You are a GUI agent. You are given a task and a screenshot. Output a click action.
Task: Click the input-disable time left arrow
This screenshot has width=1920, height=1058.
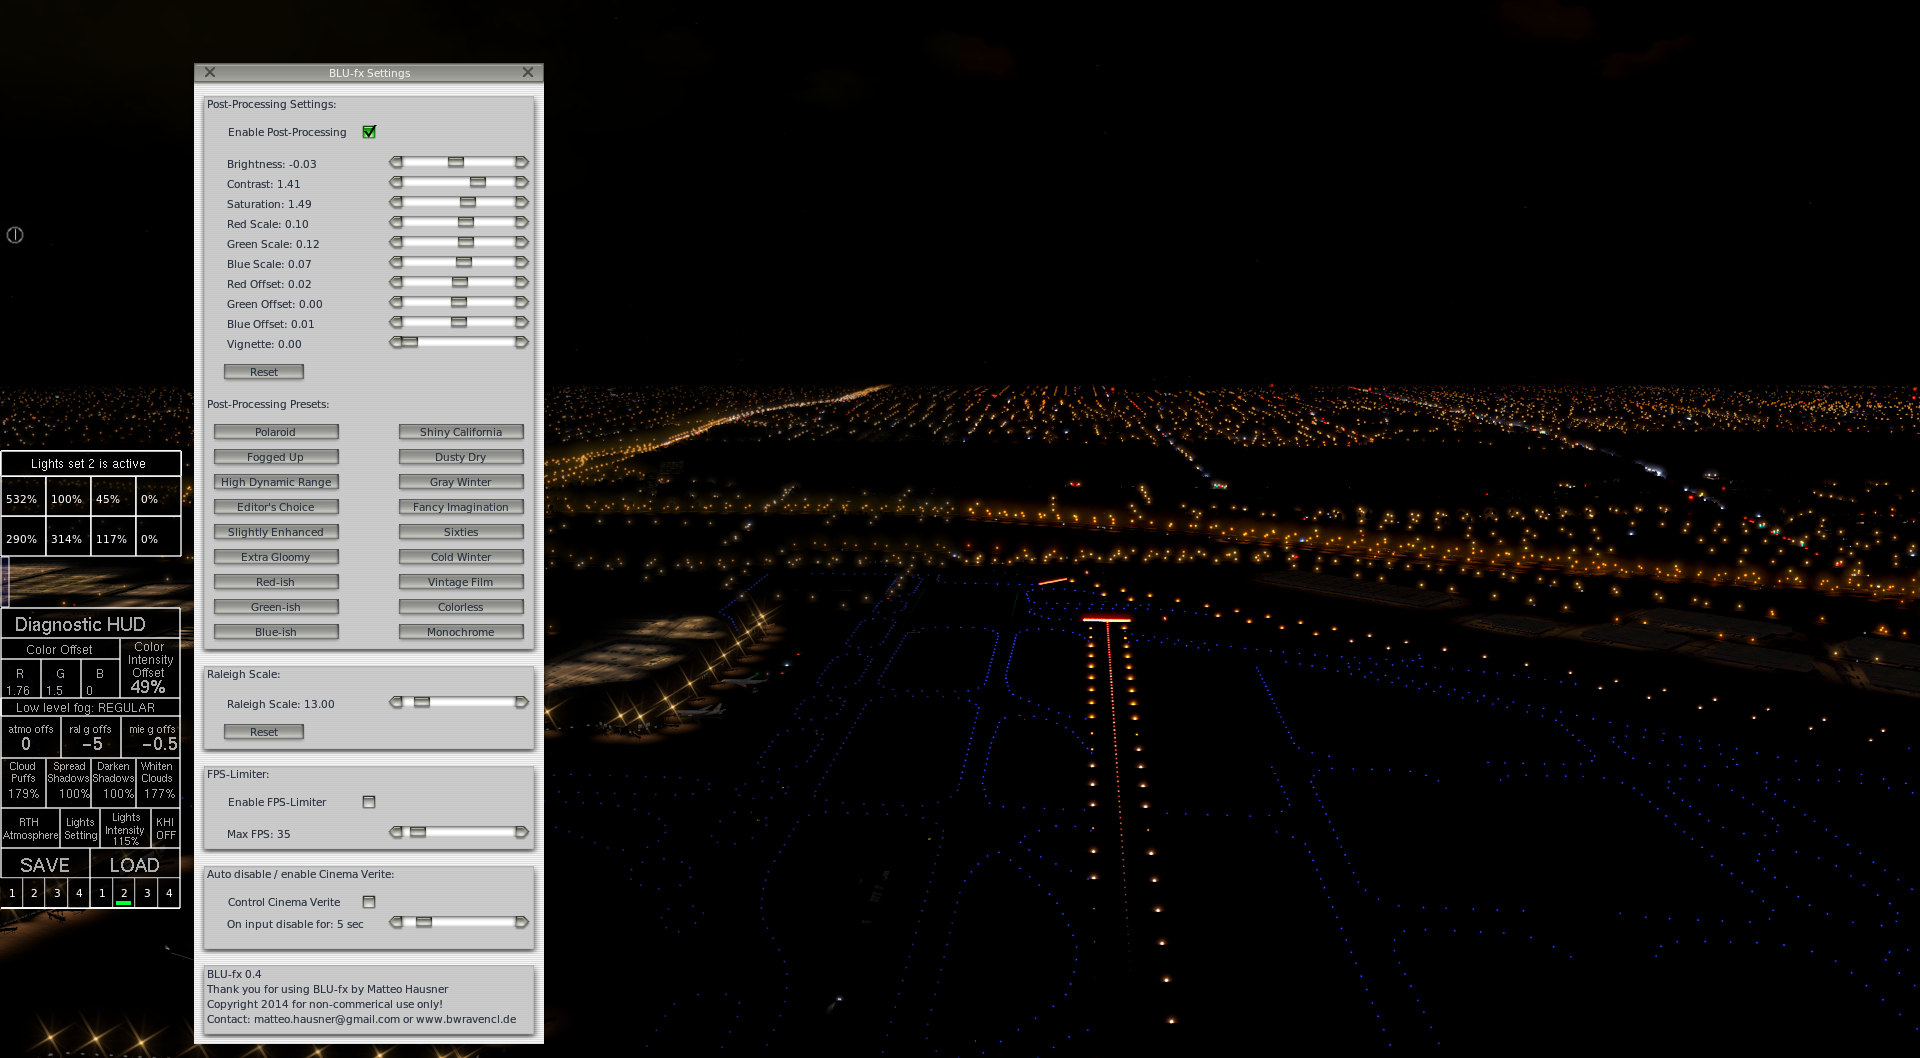(396, 922)
